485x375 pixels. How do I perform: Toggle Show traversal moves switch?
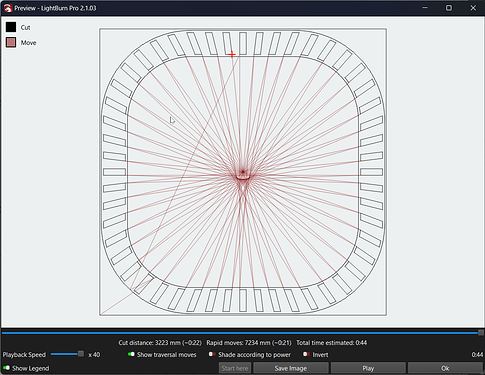(x=131, y=354)
